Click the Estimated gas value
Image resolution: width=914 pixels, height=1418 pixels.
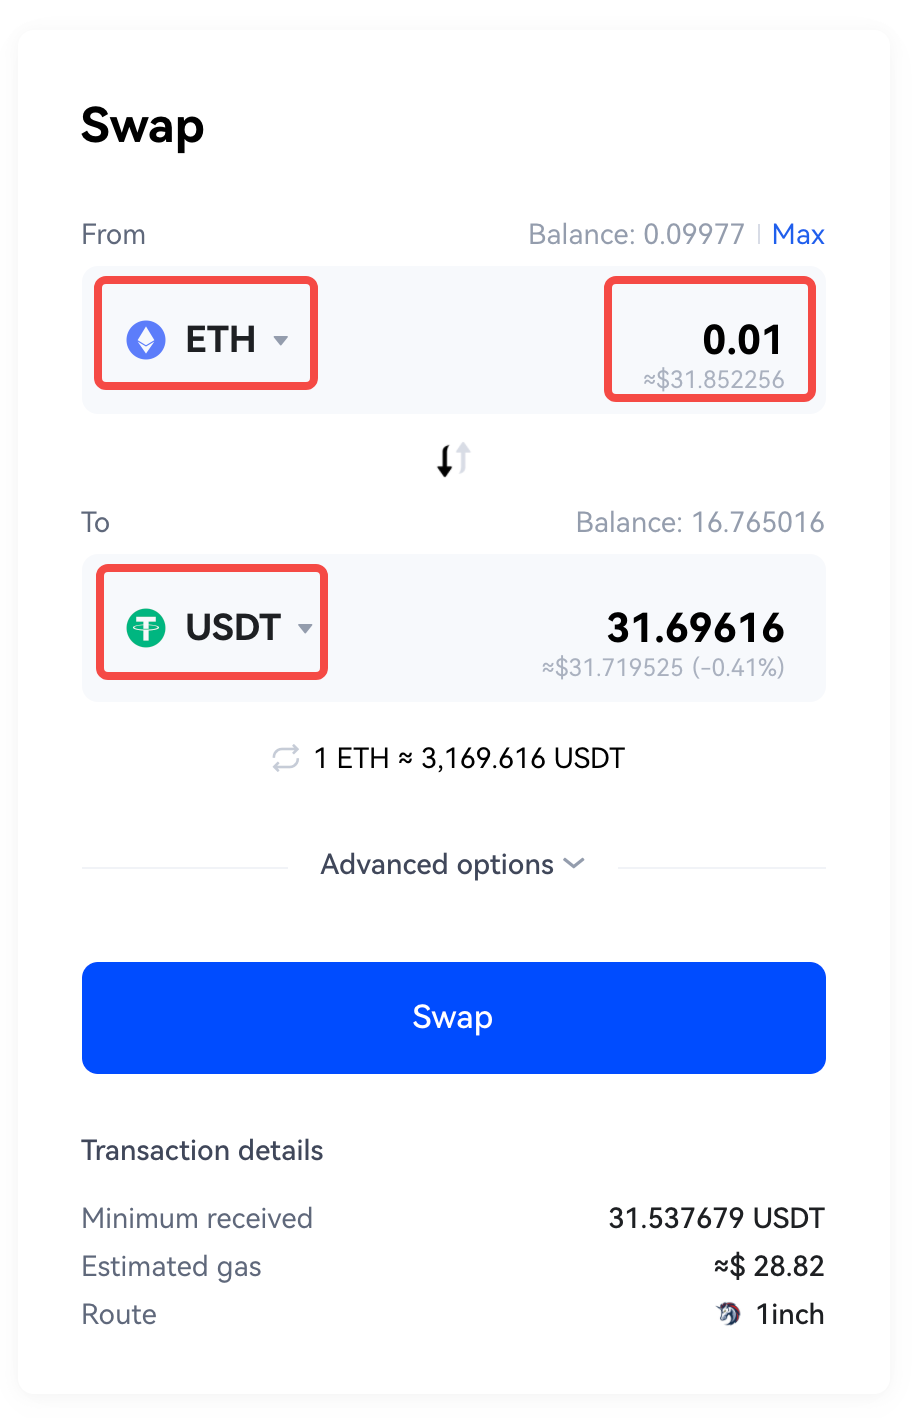(x=769, y=1266)
